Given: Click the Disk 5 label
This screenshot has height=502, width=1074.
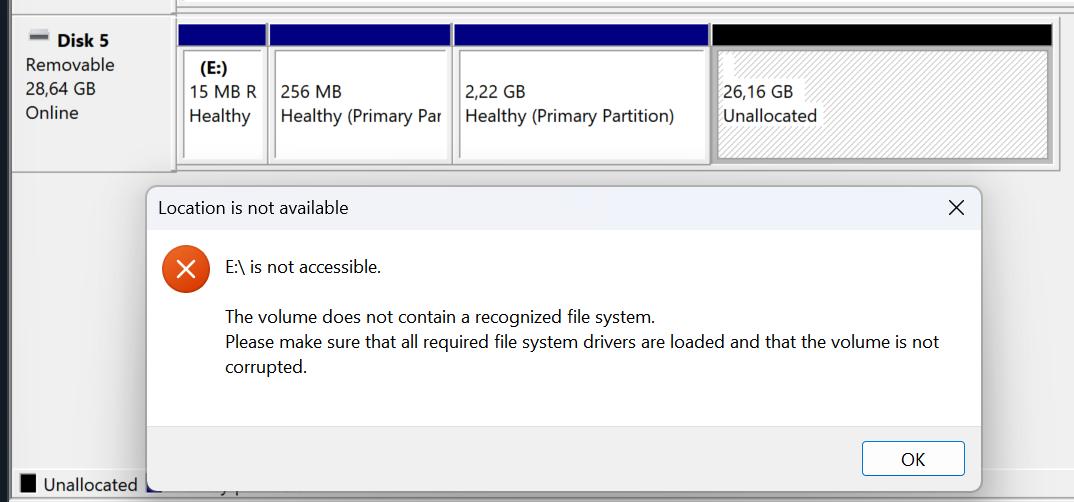Looking at the screenshot, I should click(x=82, y=41).
